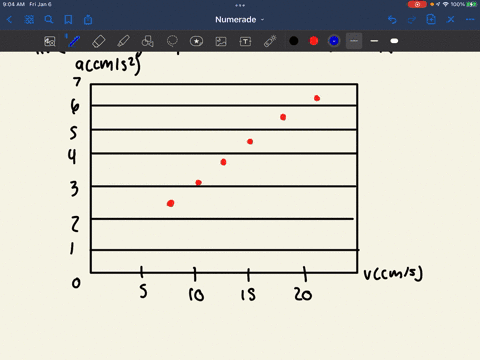Go back using the back arrow

(9, 20)
